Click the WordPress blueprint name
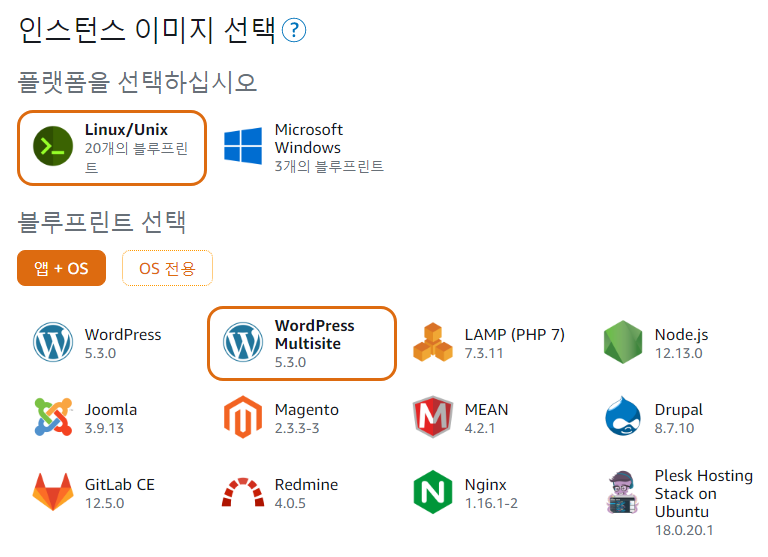Viewport: 768px width, 557px height. (x=123, y=335)
